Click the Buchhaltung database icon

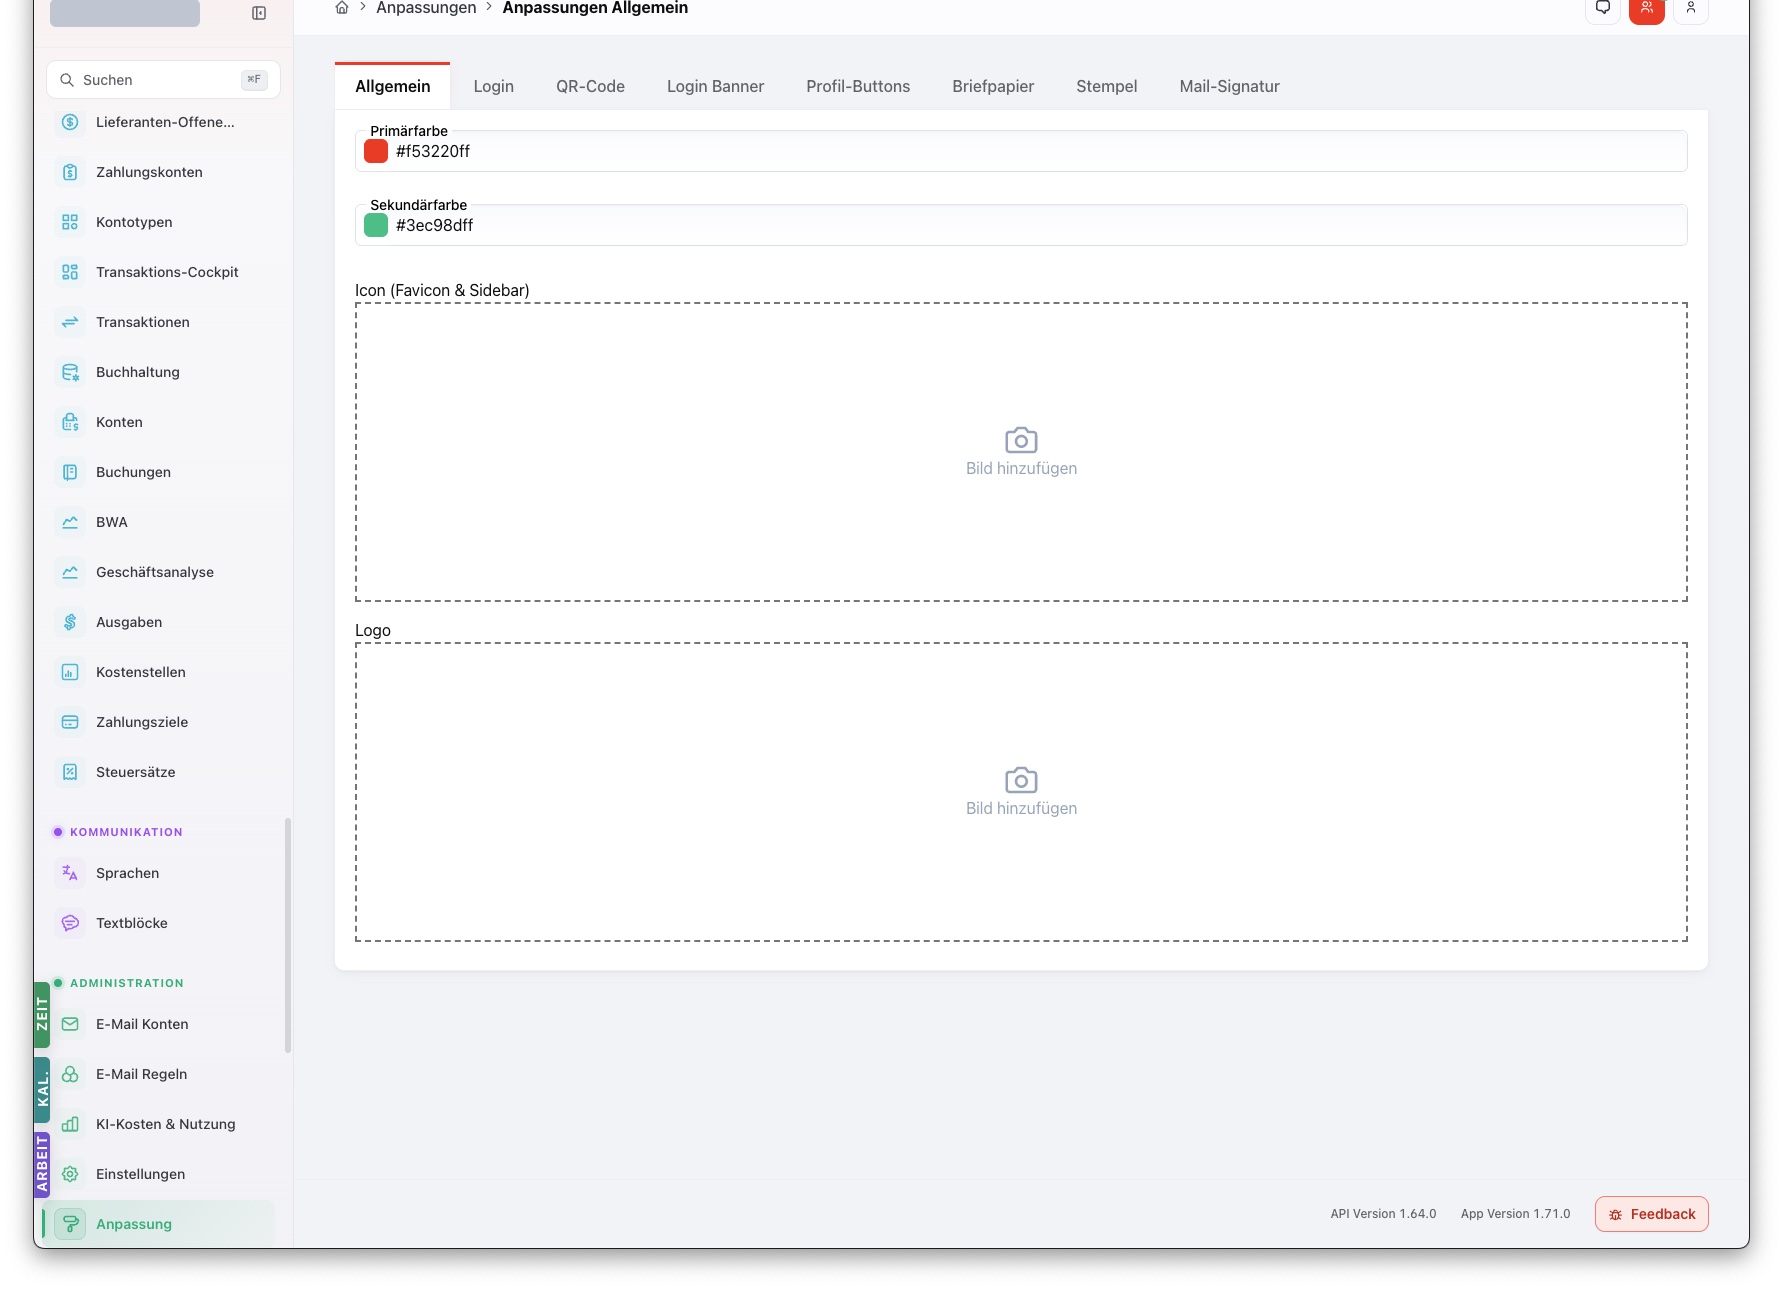[70, 372]
